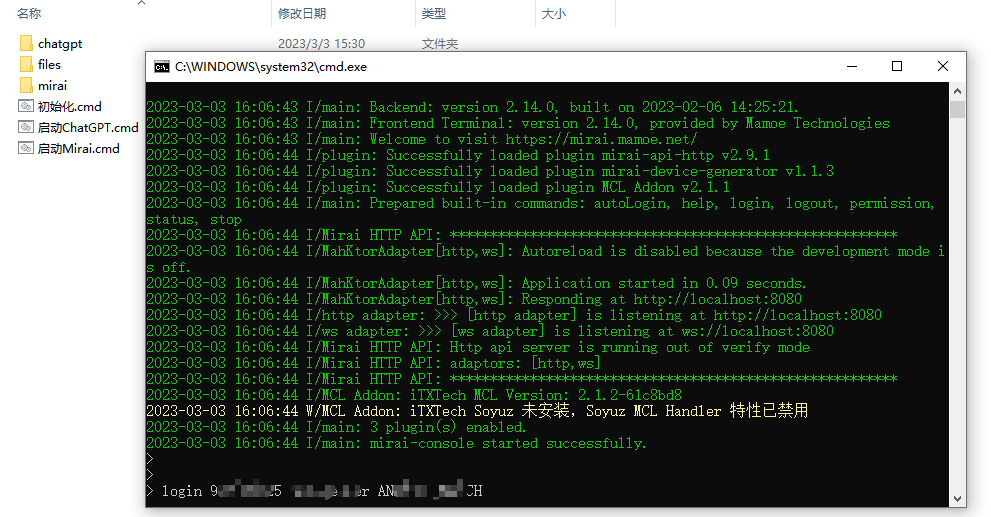Click the 启动ChatGPT.cmd file icon
This screenshot has width=991, height=517.
tap(26, 127)
